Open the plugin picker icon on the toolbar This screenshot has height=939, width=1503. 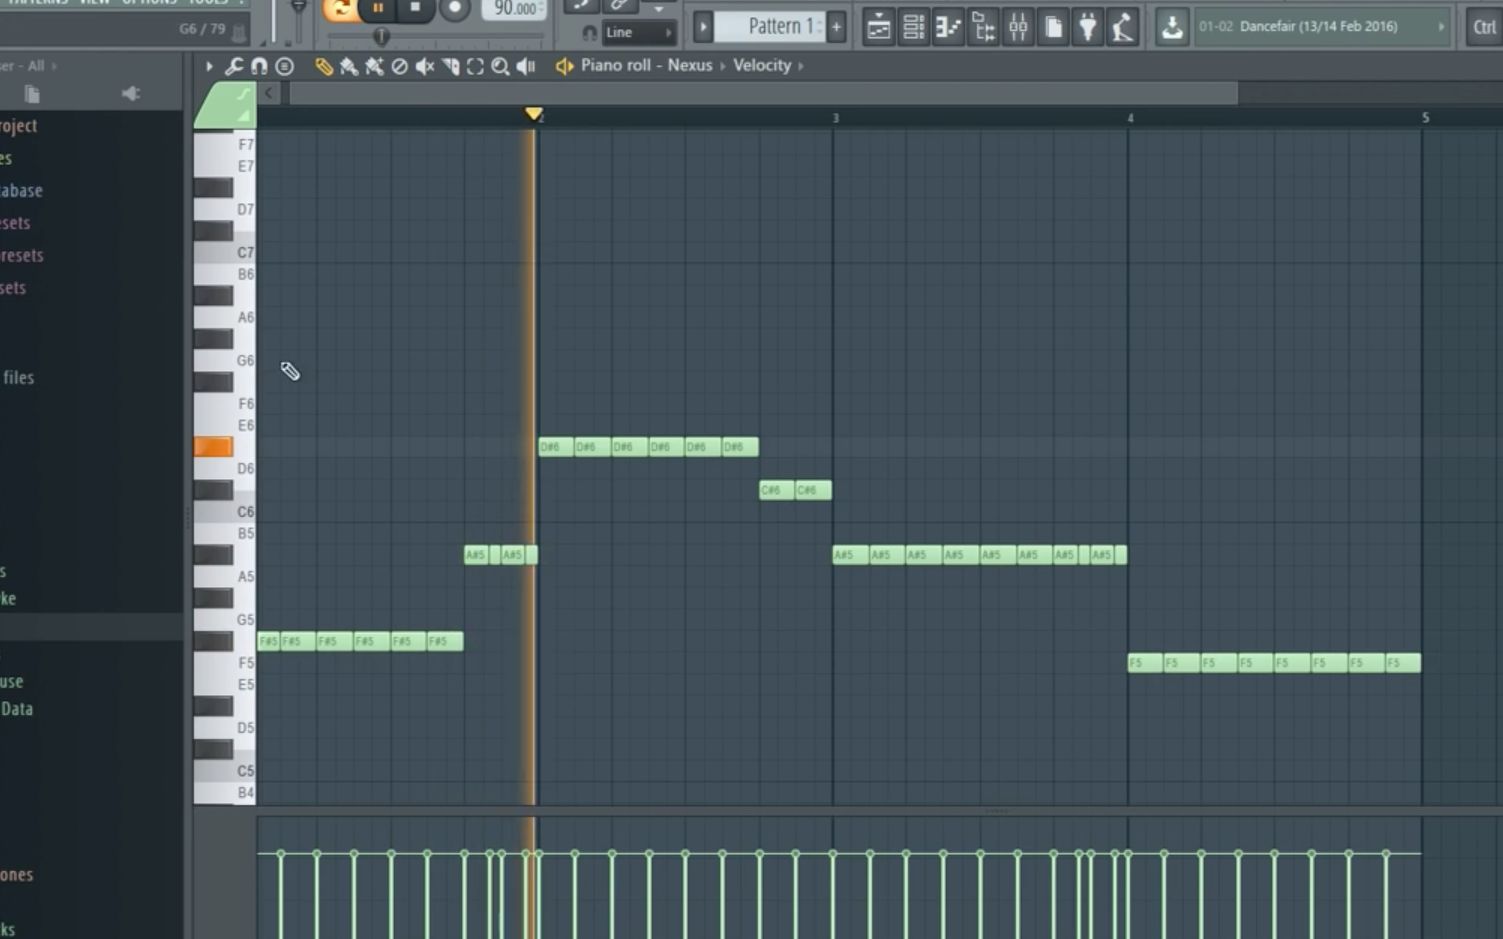point(1088,27)
